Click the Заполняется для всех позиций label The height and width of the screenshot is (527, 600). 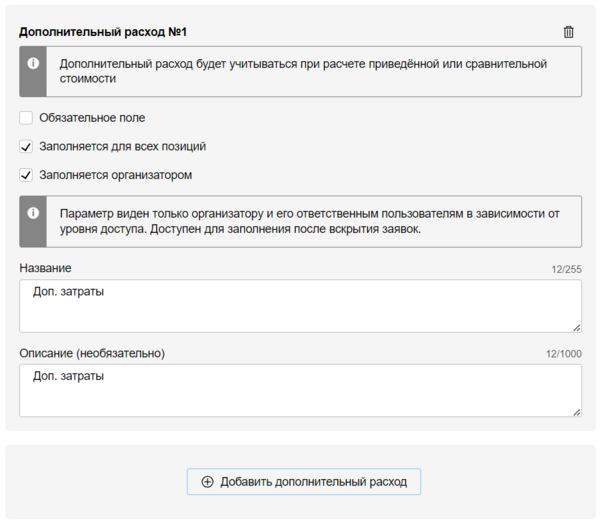point(122,146)
